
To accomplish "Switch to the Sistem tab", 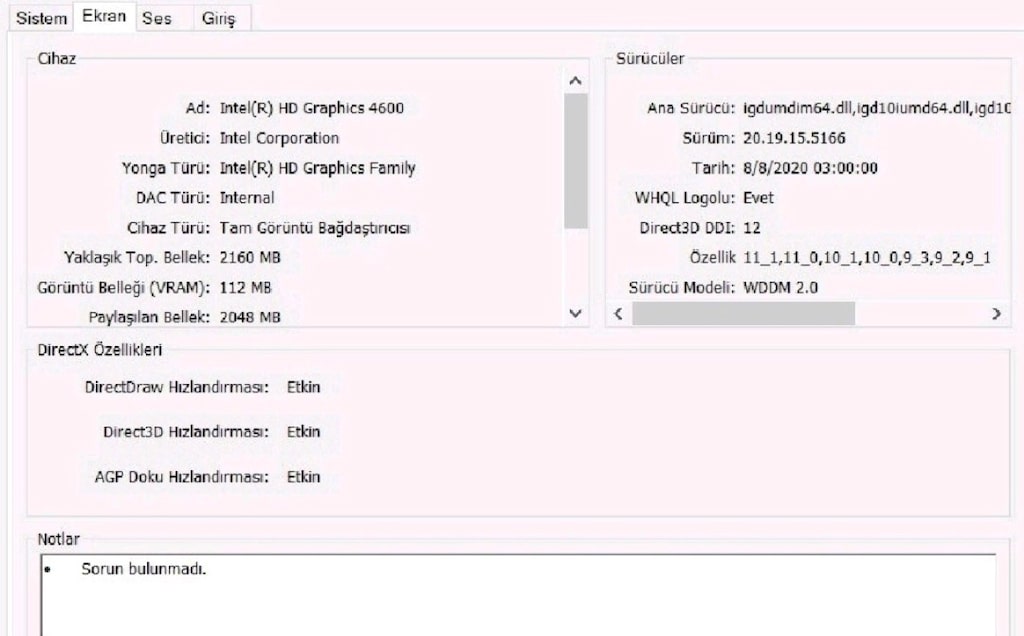I will (x=41, y=18).
